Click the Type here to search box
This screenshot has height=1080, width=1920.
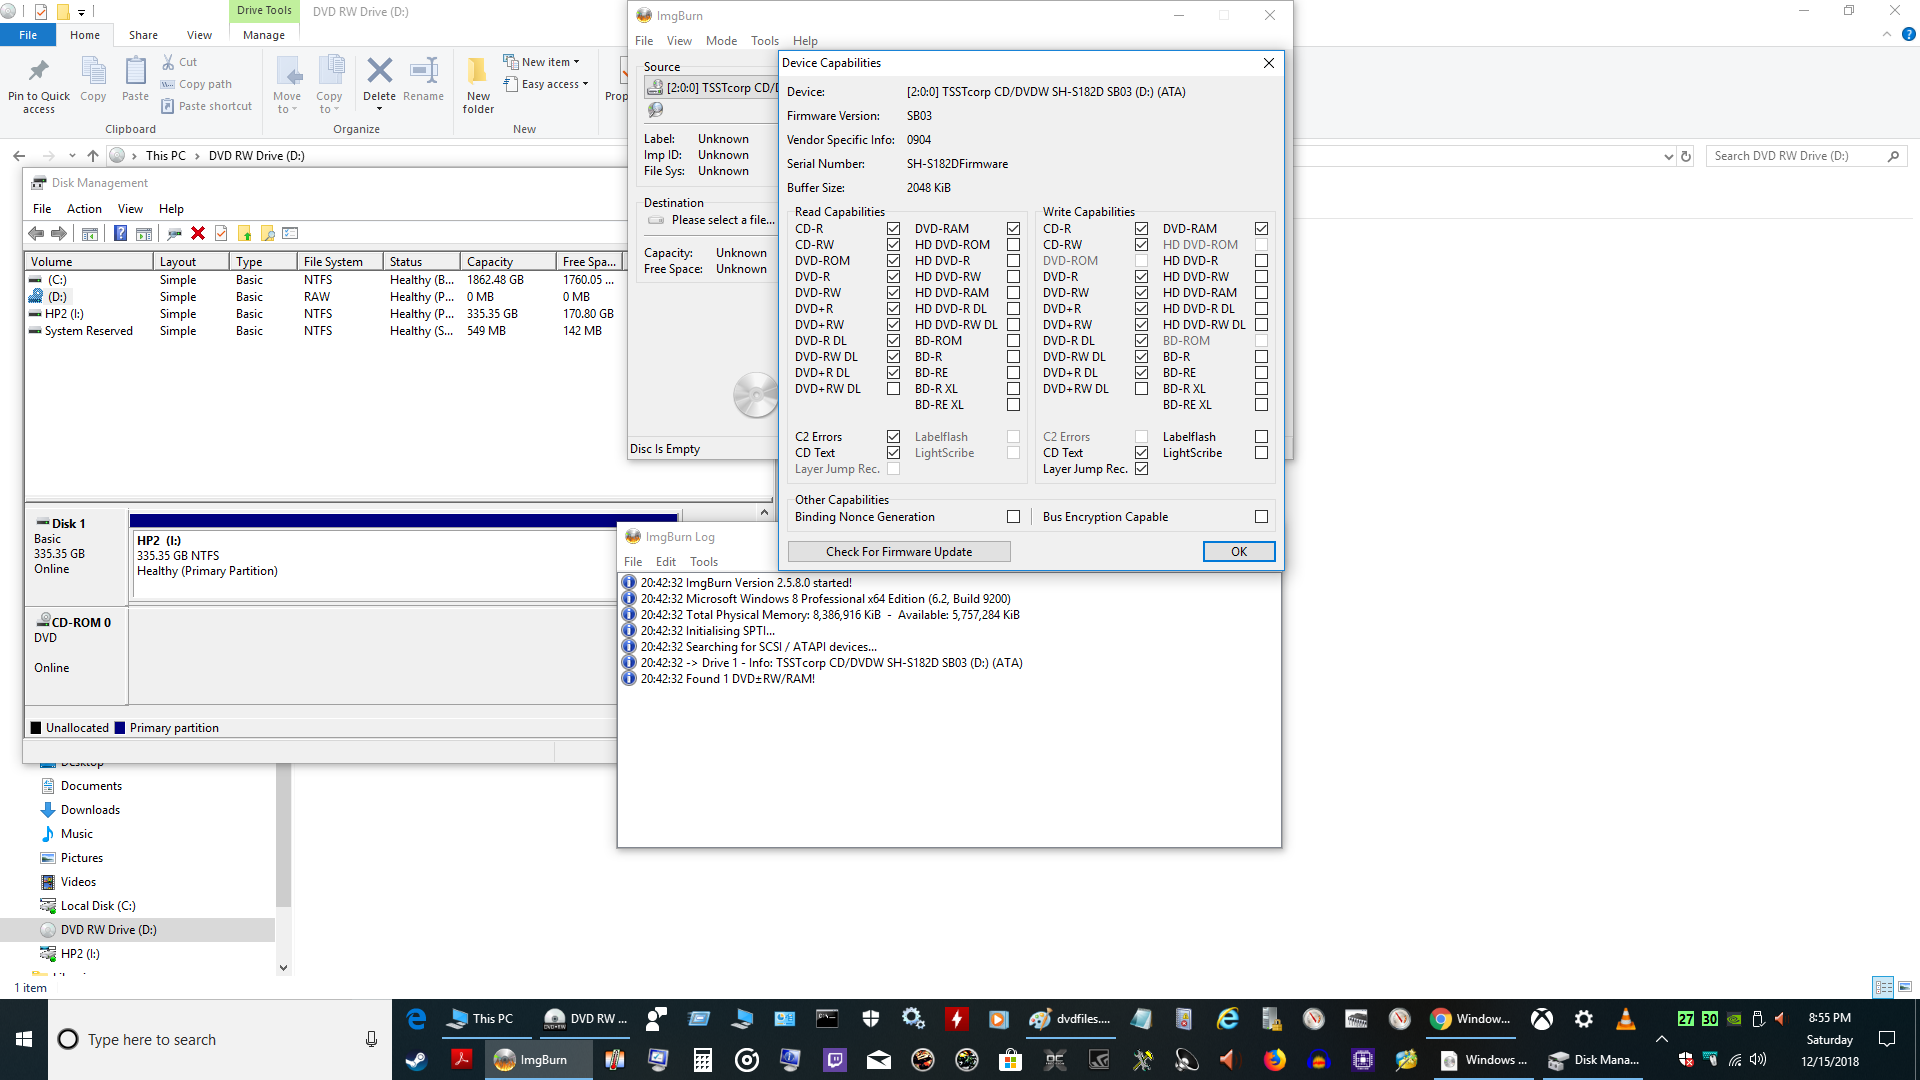pyautogui.click(x=220, y=1040)
